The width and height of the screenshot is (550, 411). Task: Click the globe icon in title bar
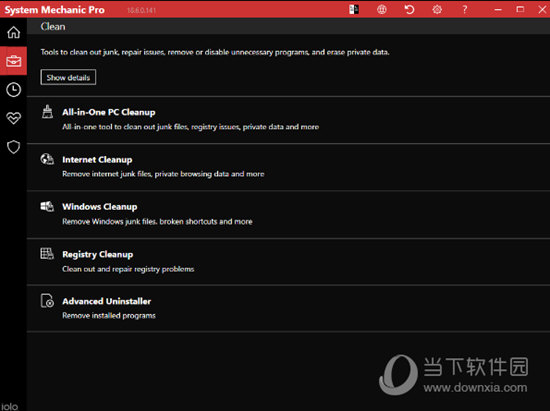click(382, 9)
